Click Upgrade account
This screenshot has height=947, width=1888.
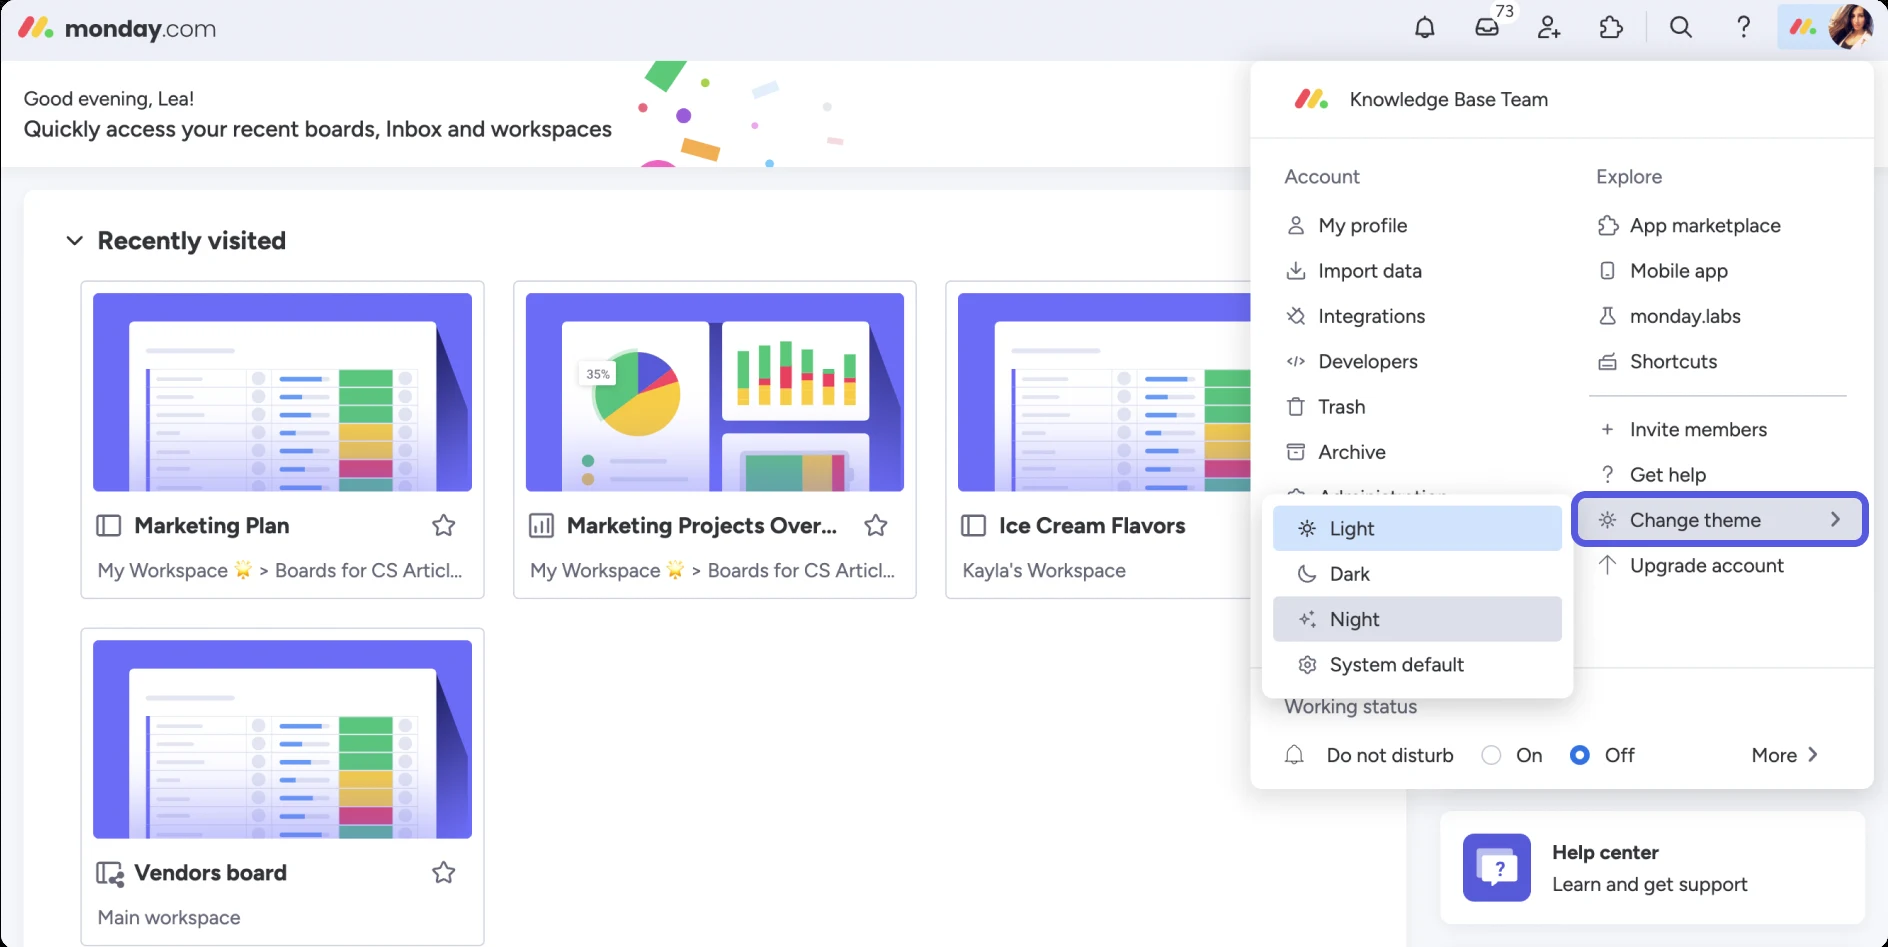[x=1691, y=565]
